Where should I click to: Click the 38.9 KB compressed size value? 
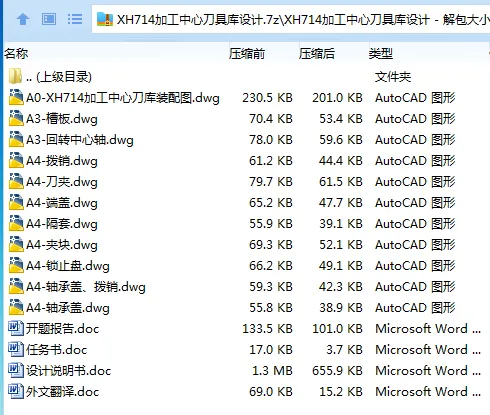[x=341, y=308]
